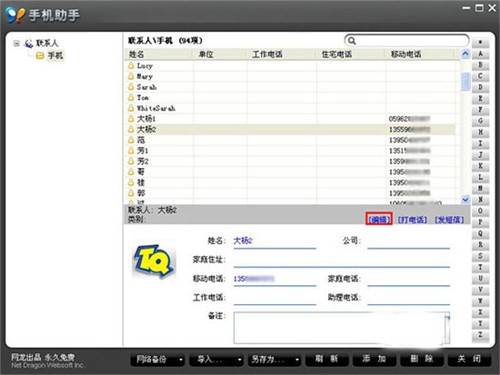Open the 另存为 dropdown arrow
The width and height of the screenshot is (500, 375).
(x=297, y=360)
